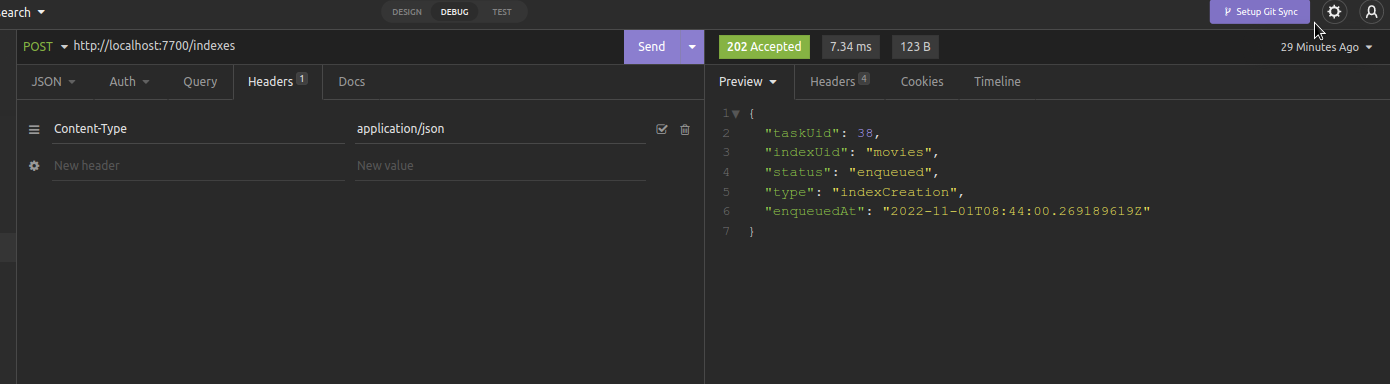Image resolution: width=1390 pixels, height=384 pixels.
Task: Click the application/json header value field
Action: 500,129
